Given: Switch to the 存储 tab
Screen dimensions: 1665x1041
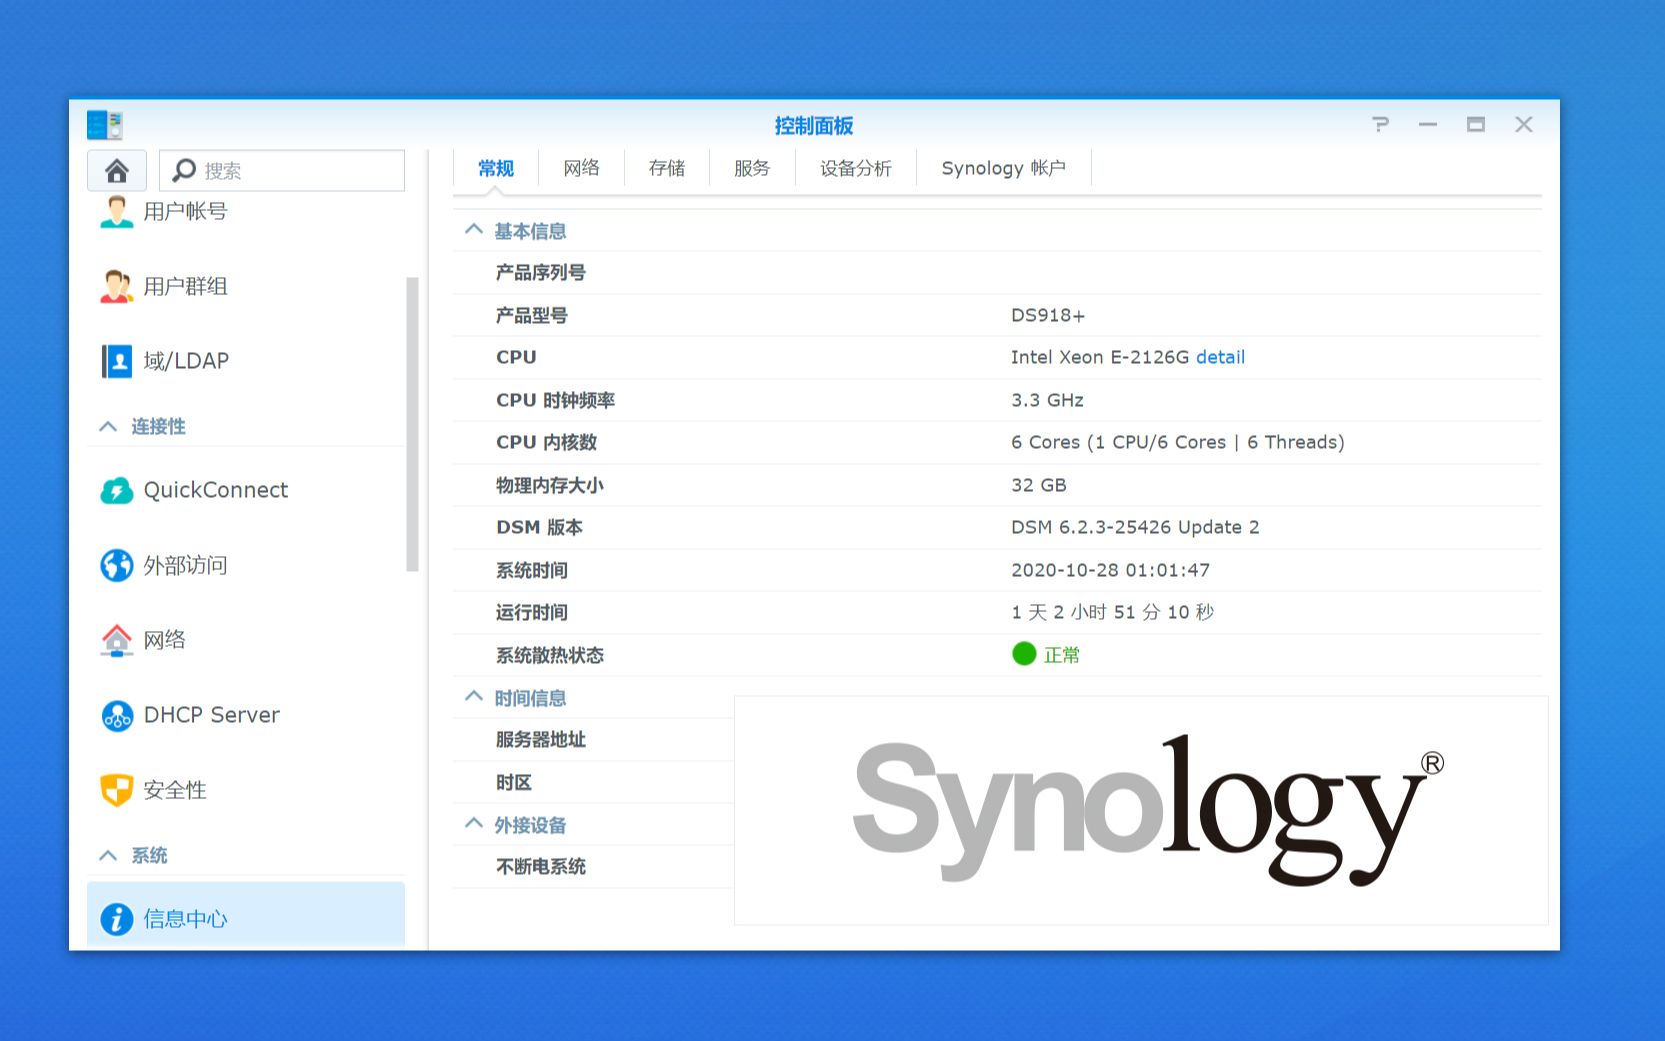Looking at the screenshot, I should 666,168.
